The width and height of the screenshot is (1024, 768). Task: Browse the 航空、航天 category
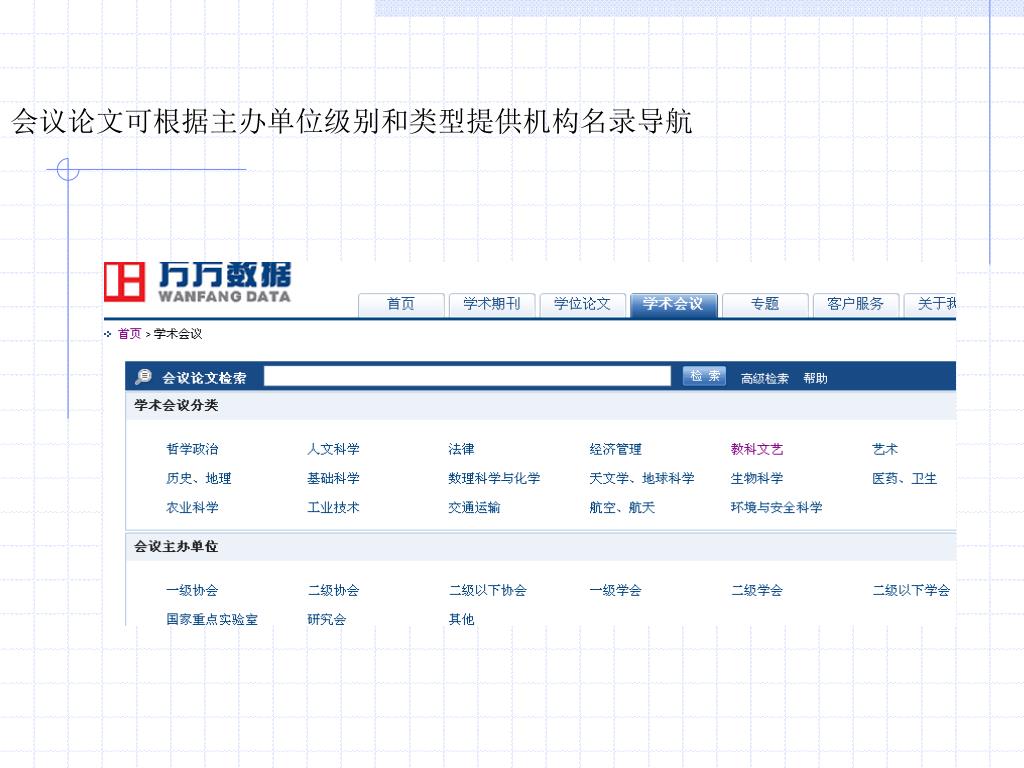[x=622, y=507]
